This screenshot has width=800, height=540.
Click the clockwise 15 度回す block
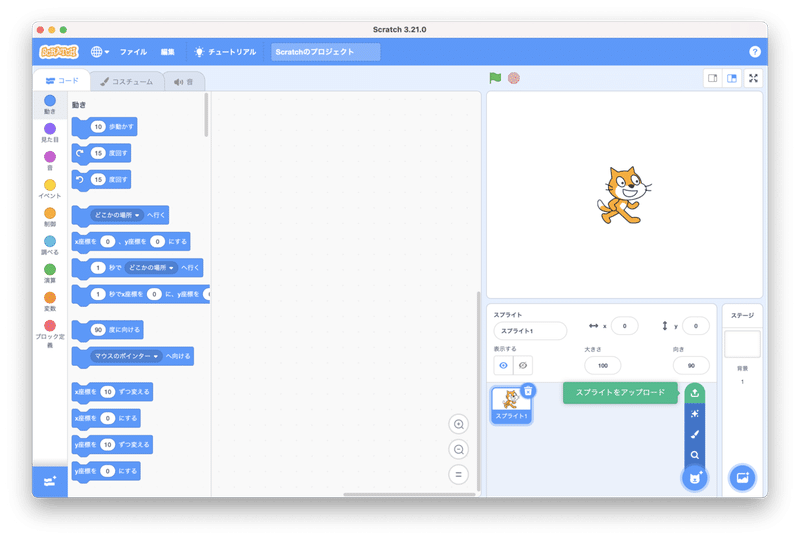(102, 153)
